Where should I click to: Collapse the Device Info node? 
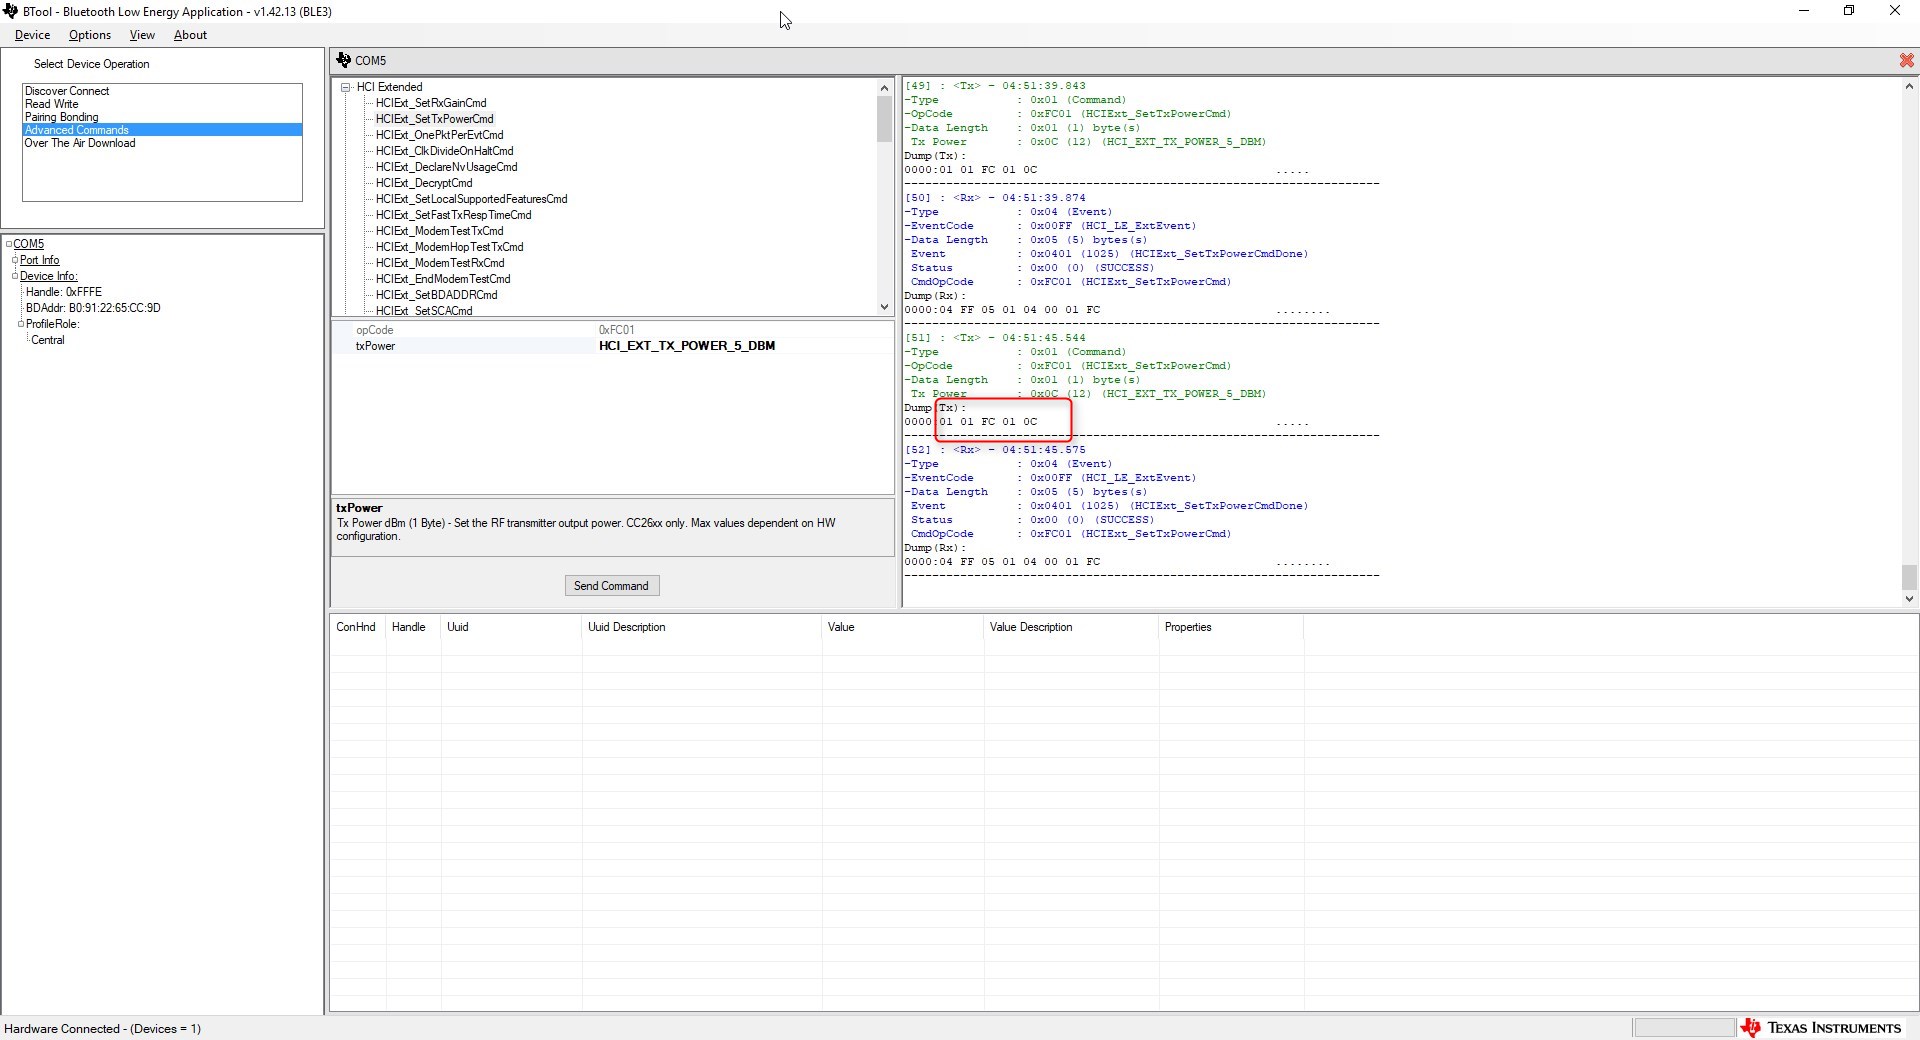(15, 276)
